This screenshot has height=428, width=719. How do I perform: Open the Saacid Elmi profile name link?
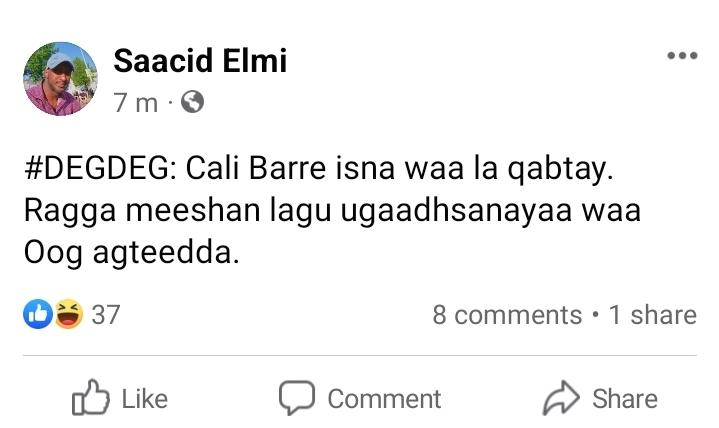coord(200,62)
